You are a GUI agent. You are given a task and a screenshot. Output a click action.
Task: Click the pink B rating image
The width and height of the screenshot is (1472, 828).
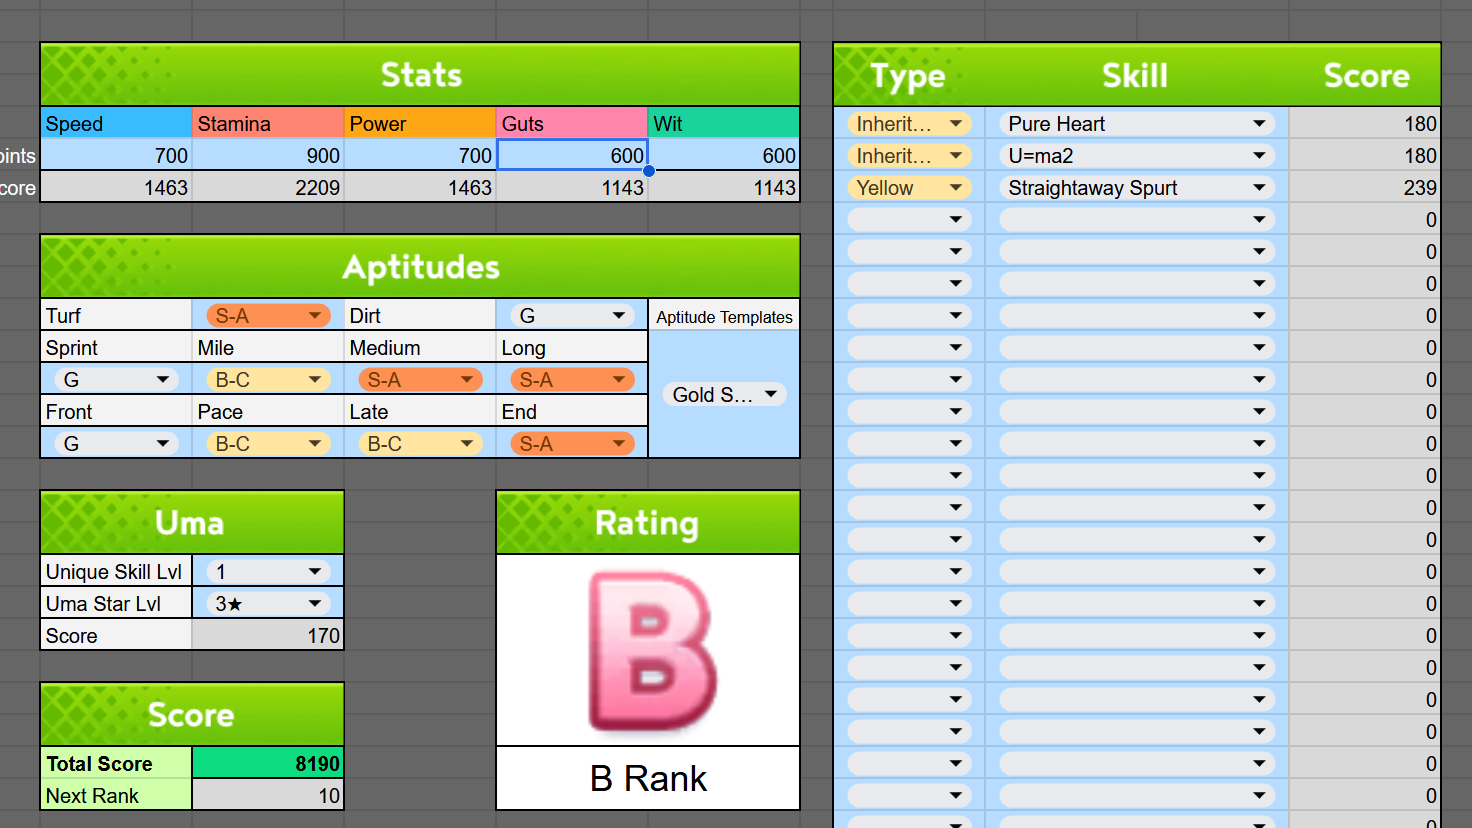point(652,651)
